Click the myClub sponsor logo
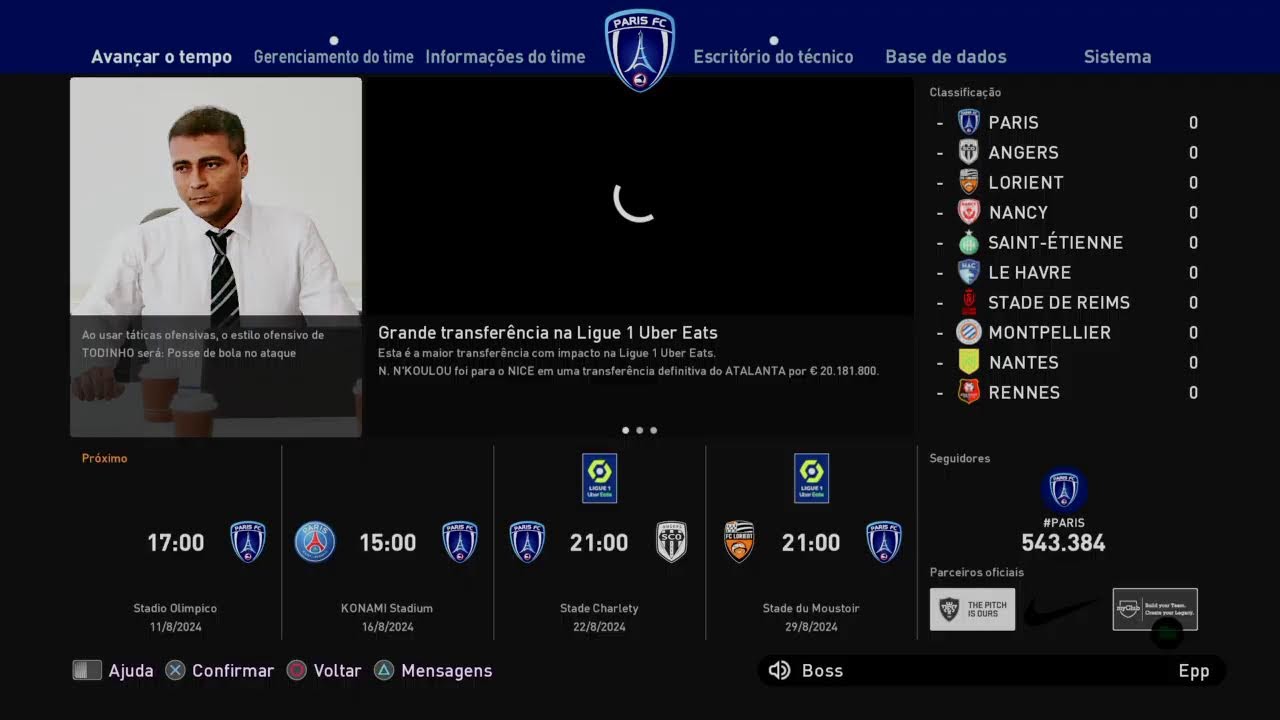1280x720 pixels. pyautogui.click(x=1155, y=609)
